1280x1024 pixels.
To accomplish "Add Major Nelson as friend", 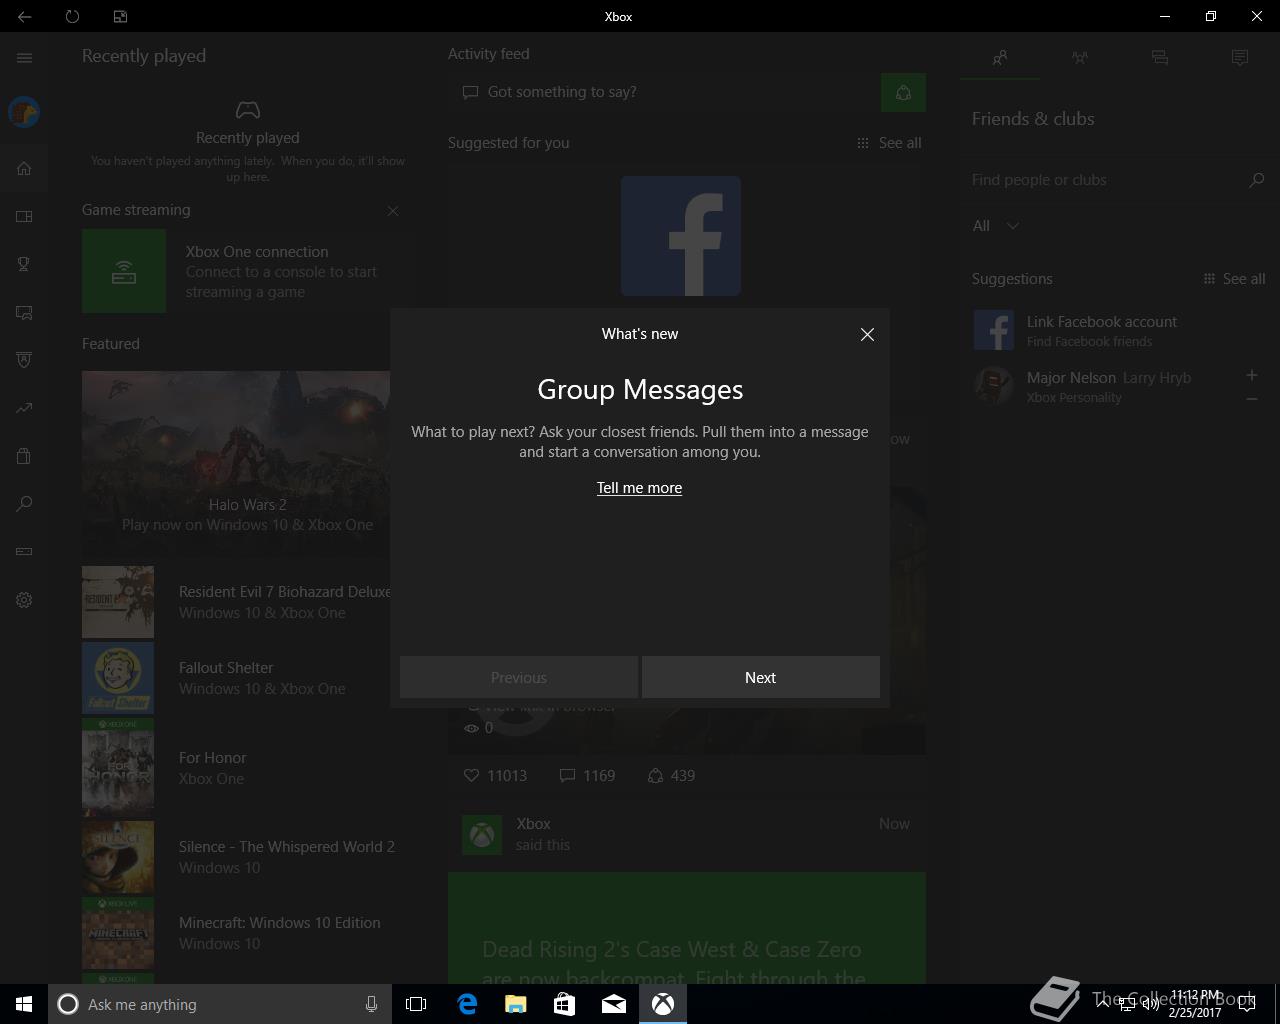I will pyautogui.click(x=1251, y=375).
